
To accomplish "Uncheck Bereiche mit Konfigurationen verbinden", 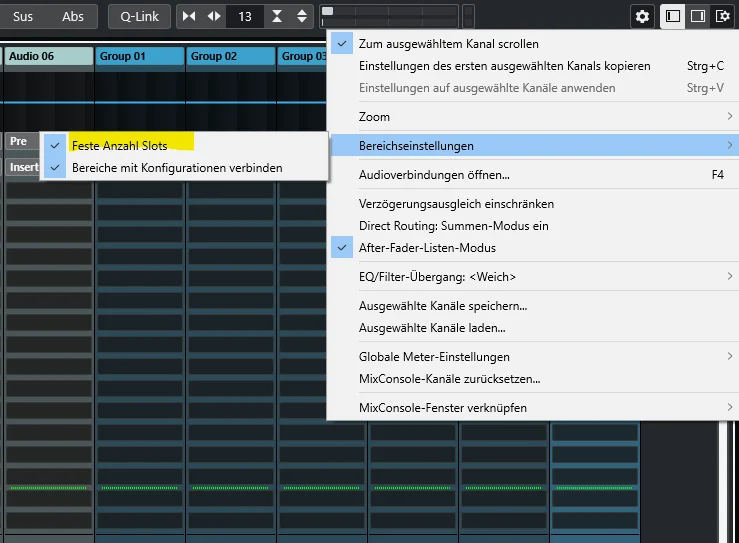I will 184,168.
